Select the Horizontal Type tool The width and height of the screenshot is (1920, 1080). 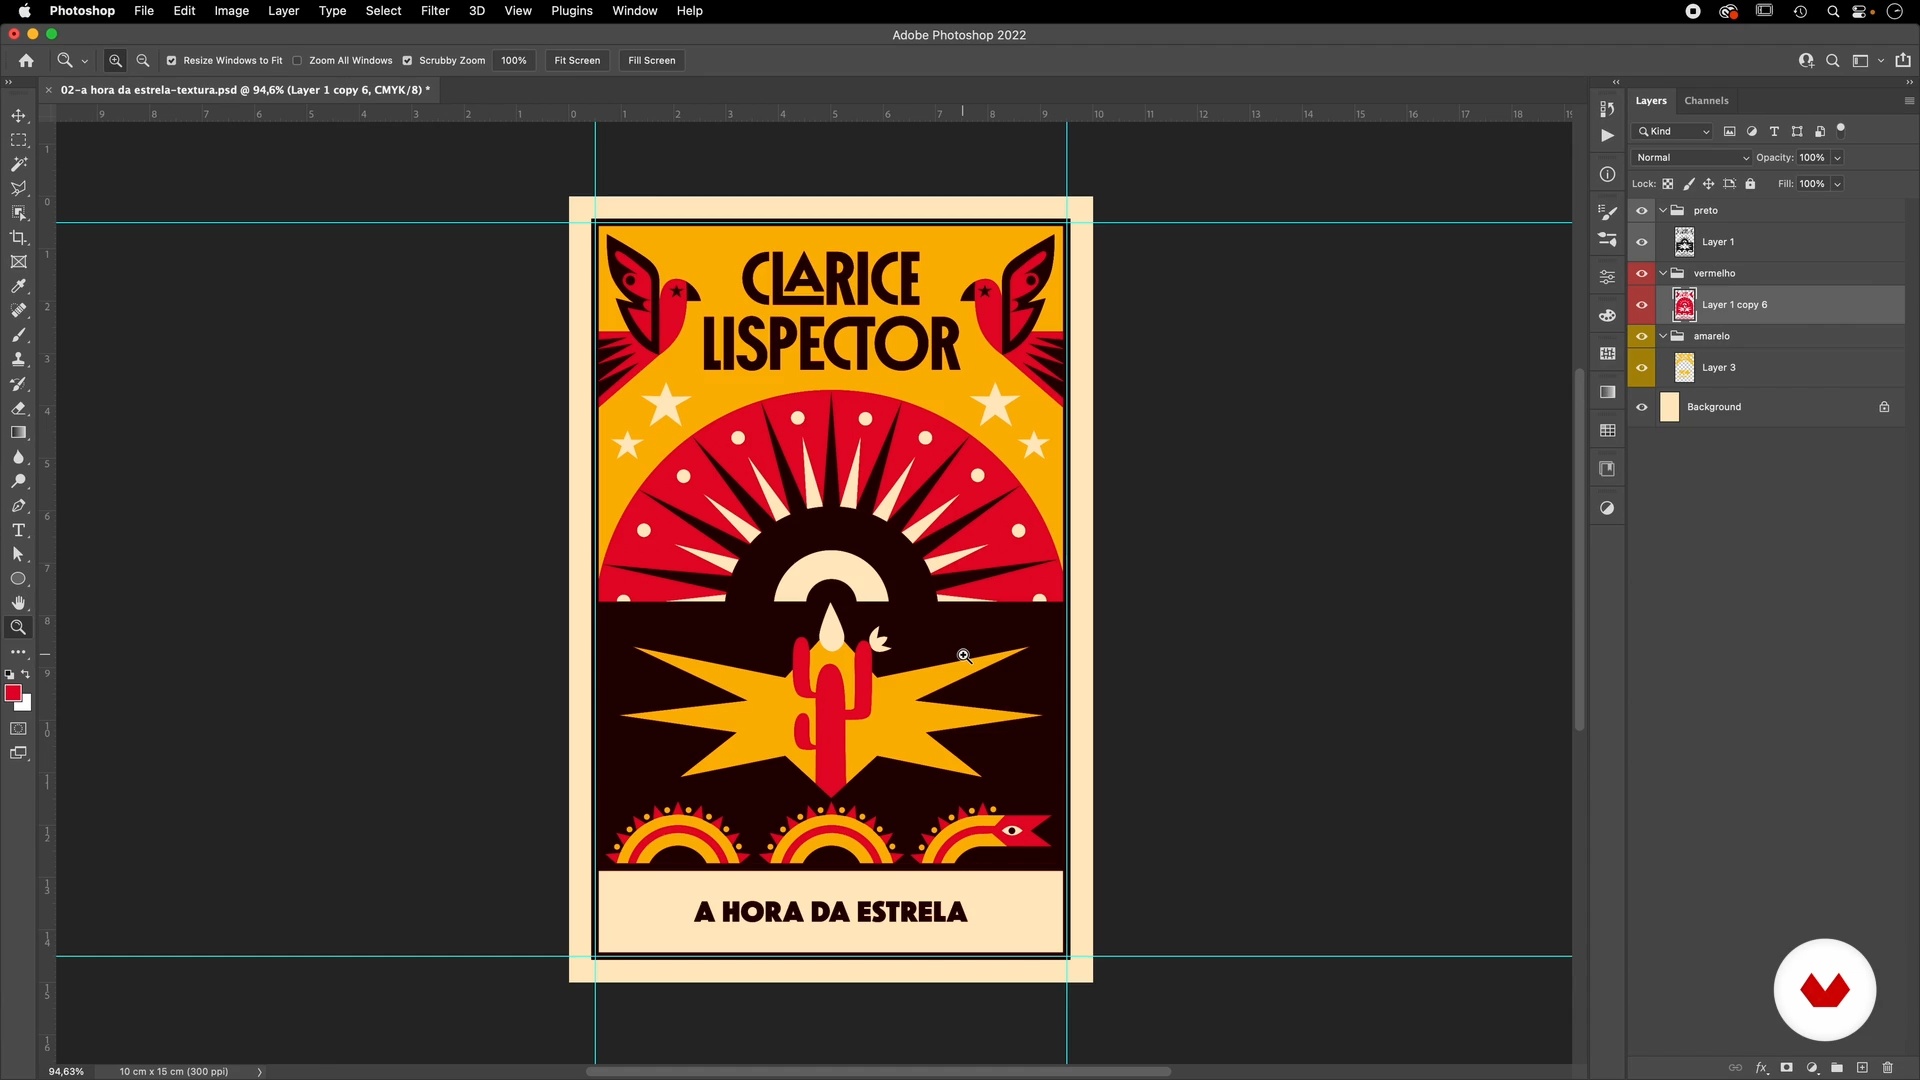[18, 530]
